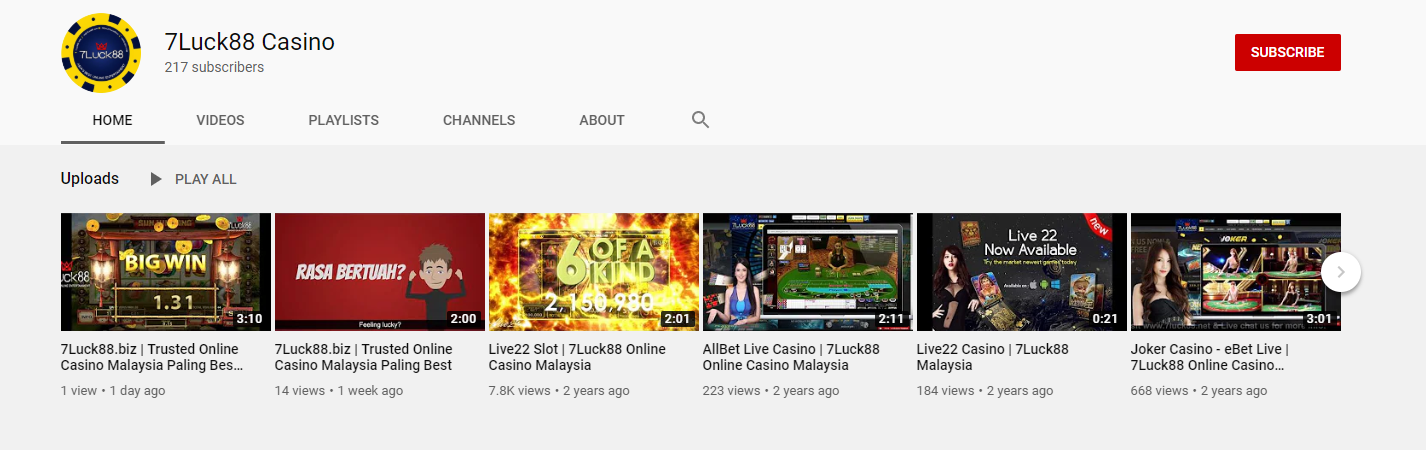The height and width of the screenshot is (450, 1426).
Task: Click the 1 view 1 day ago text
Action: coord(113,391)
